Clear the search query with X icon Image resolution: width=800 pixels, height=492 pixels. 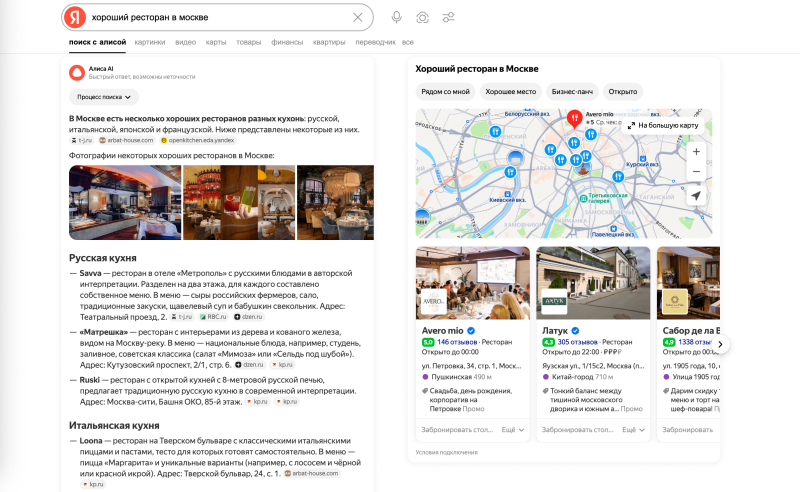[358, 17]
